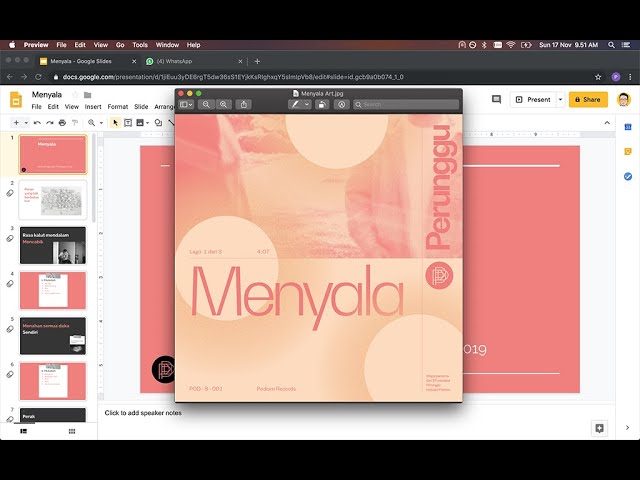Select the Text box tool in Slides
Image resolution: width=640 pixels, height=480 pixels.
click(128, 122)
